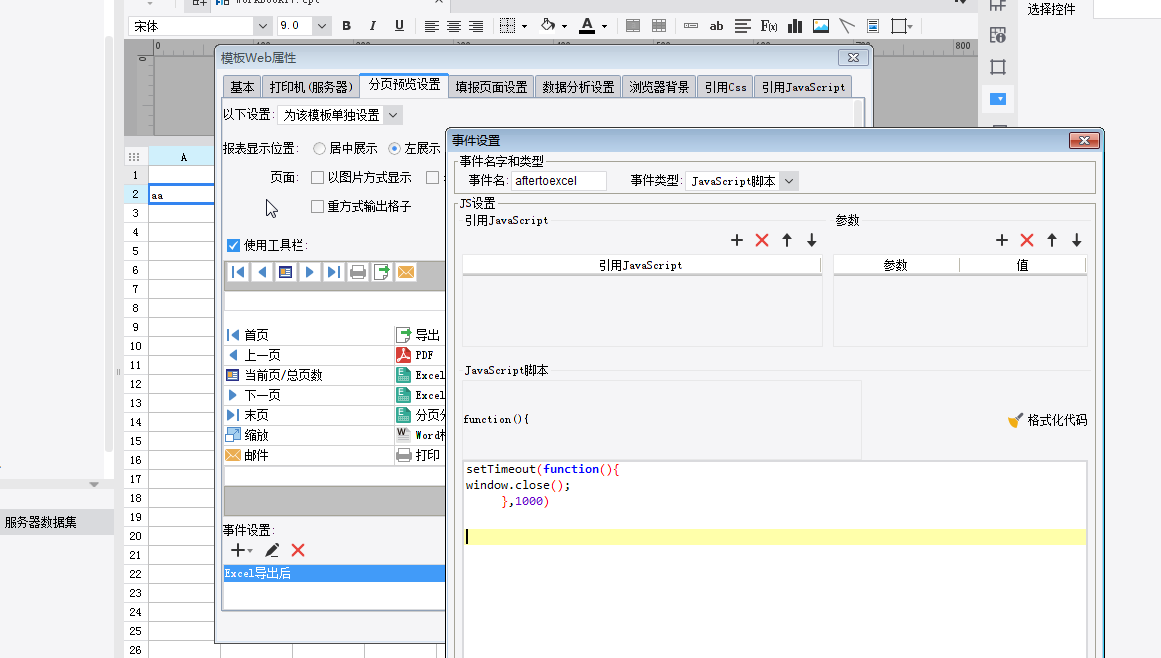Click the export icon in the toolbar preview
The width and height of the screenshot is (1161, 658).
(x=381, y=272)
